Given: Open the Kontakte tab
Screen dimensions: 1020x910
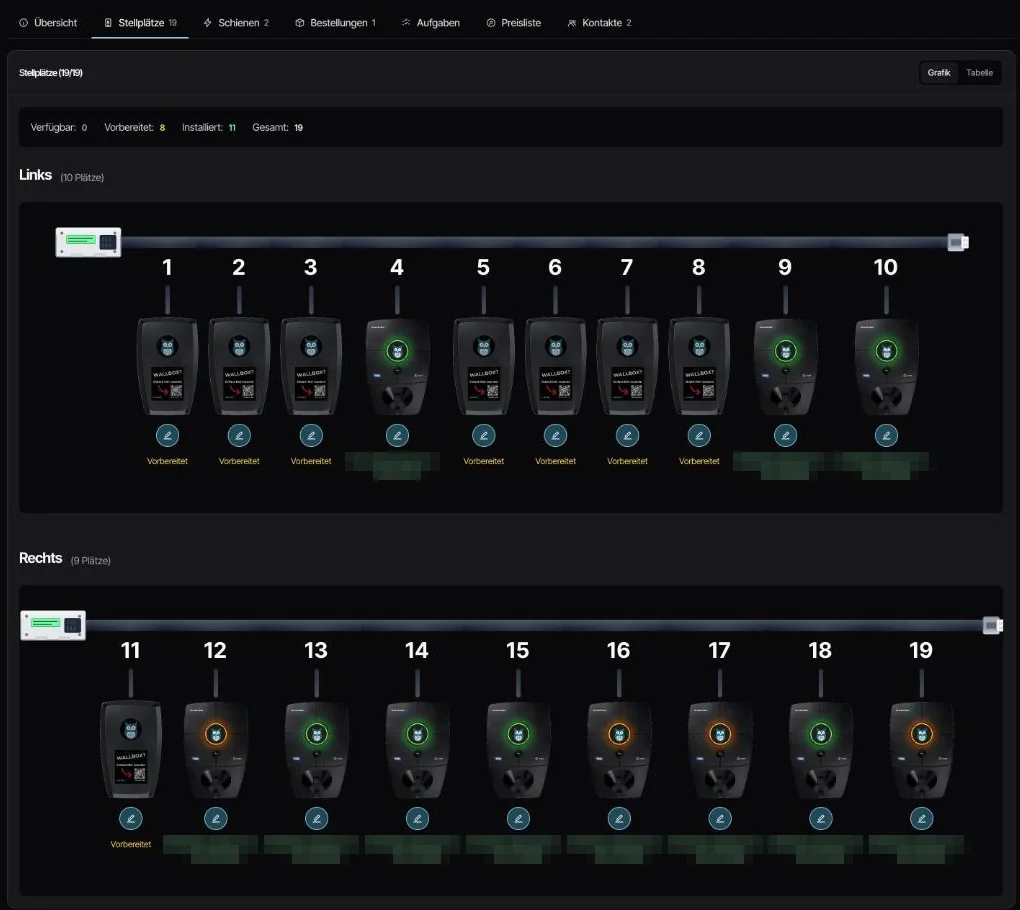Looking at the screenshot, I should 600,23.
